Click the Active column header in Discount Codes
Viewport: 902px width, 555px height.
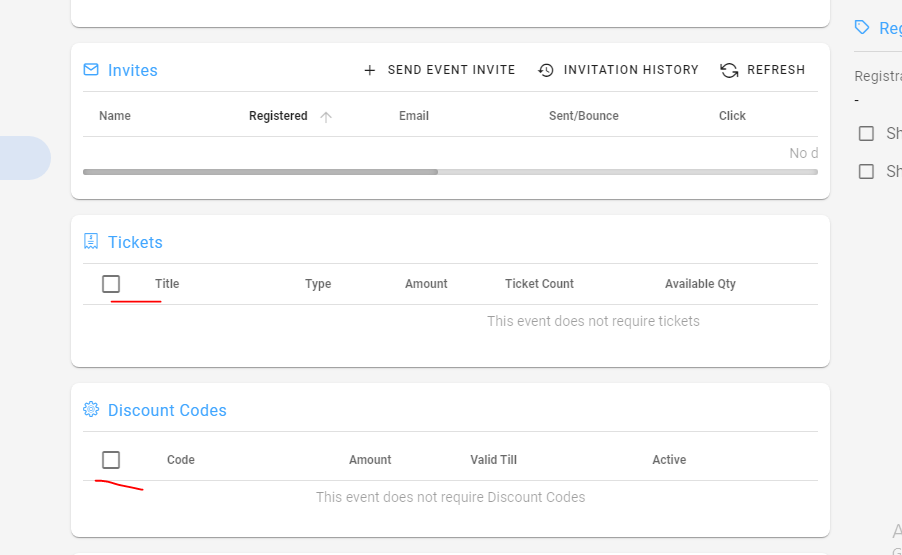pos(669,460)
